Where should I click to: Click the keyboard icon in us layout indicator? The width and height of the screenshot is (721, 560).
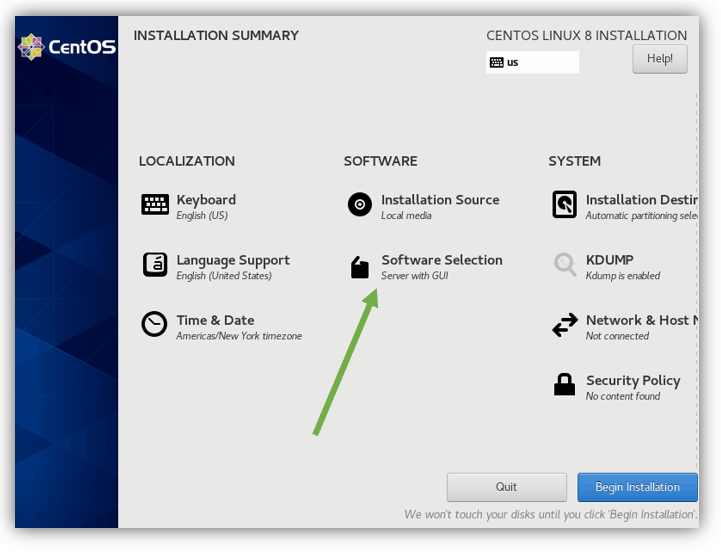click(x=497, y=63)
